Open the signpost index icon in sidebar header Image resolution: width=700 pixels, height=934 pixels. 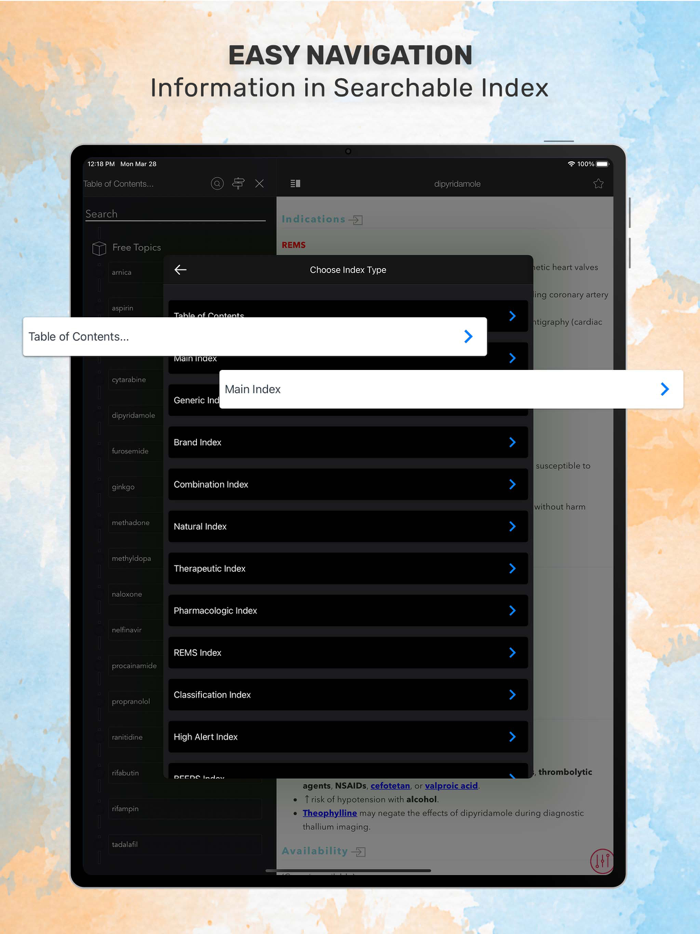[238, 183]
